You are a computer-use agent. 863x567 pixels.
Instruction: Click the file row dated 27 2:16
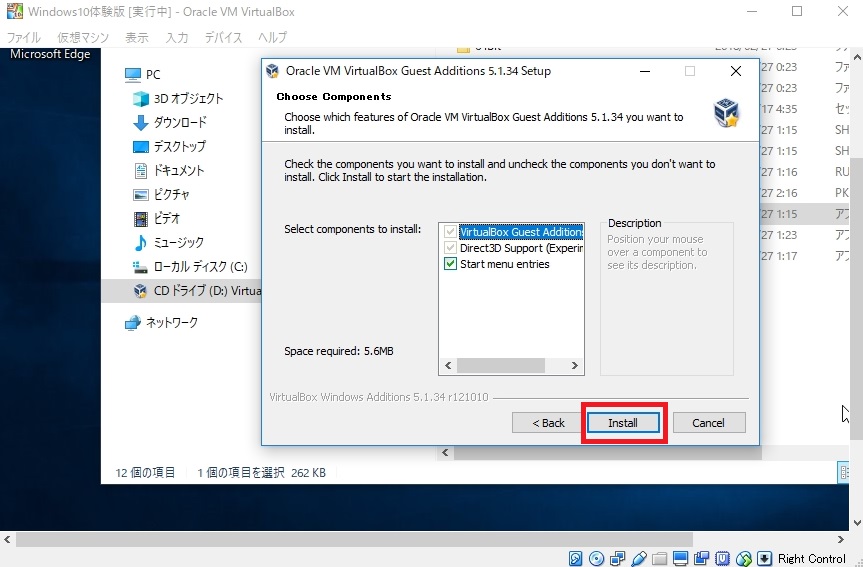pyautogui.click(x=805, y=193)
